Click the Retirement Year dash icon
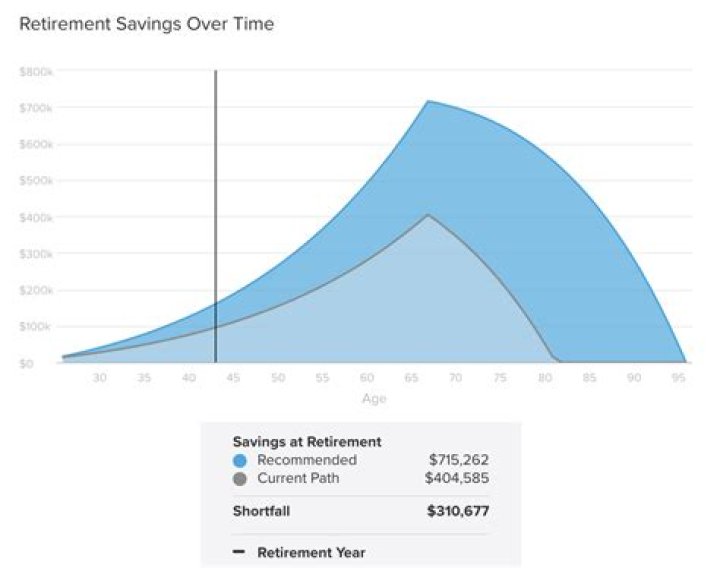Image resolution: width=720 pixels, height=568 pixels. coord(239,552)
